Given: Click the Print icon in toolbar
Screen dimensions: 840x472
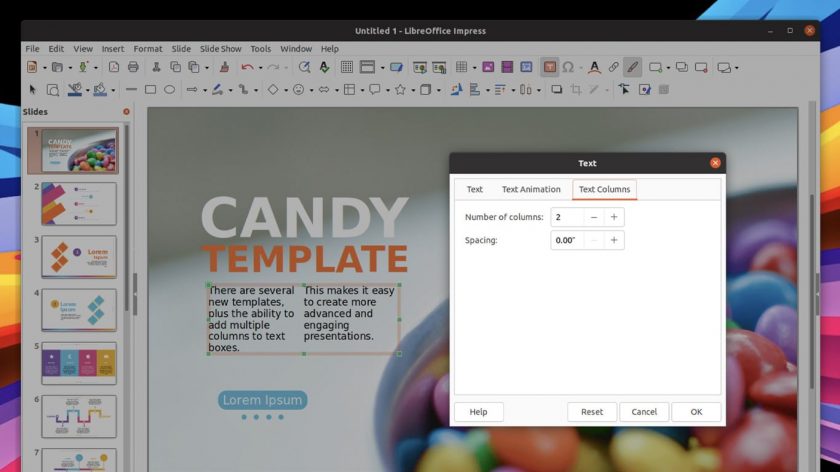Looking at the screenshot, I should coord(133,67).
